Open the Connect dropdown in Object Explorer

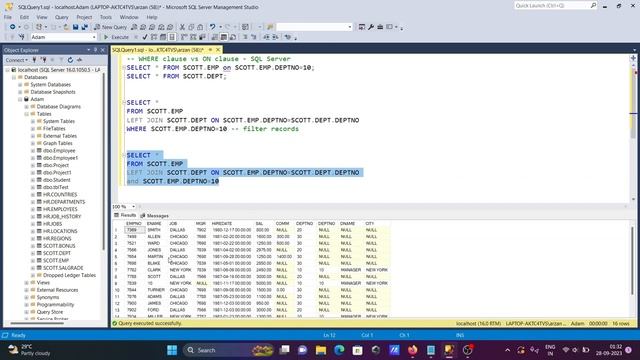point(17,60)
